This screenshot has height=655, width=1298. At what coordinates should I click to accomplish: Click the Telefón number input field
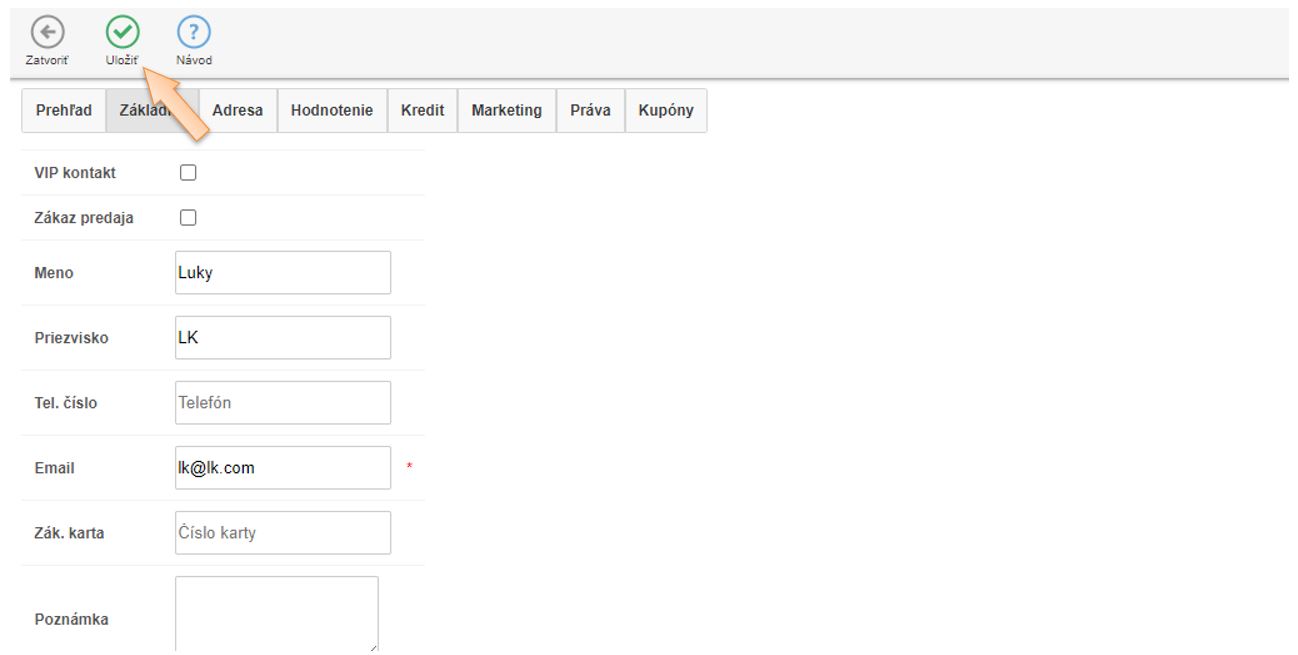[x=282, y=403]
